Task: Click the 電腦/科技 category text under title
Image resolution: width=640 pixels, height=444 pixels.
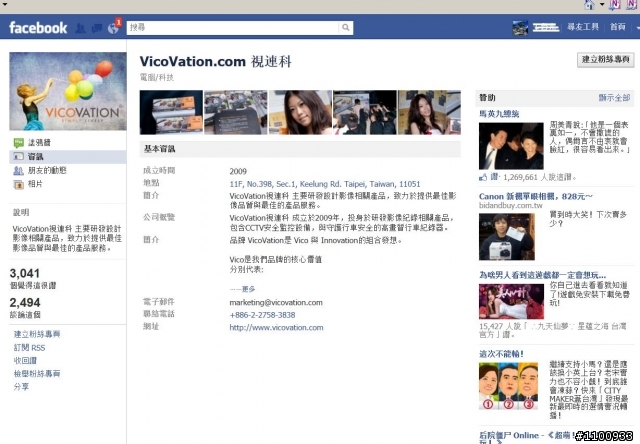Action: (x=157, y=78)
